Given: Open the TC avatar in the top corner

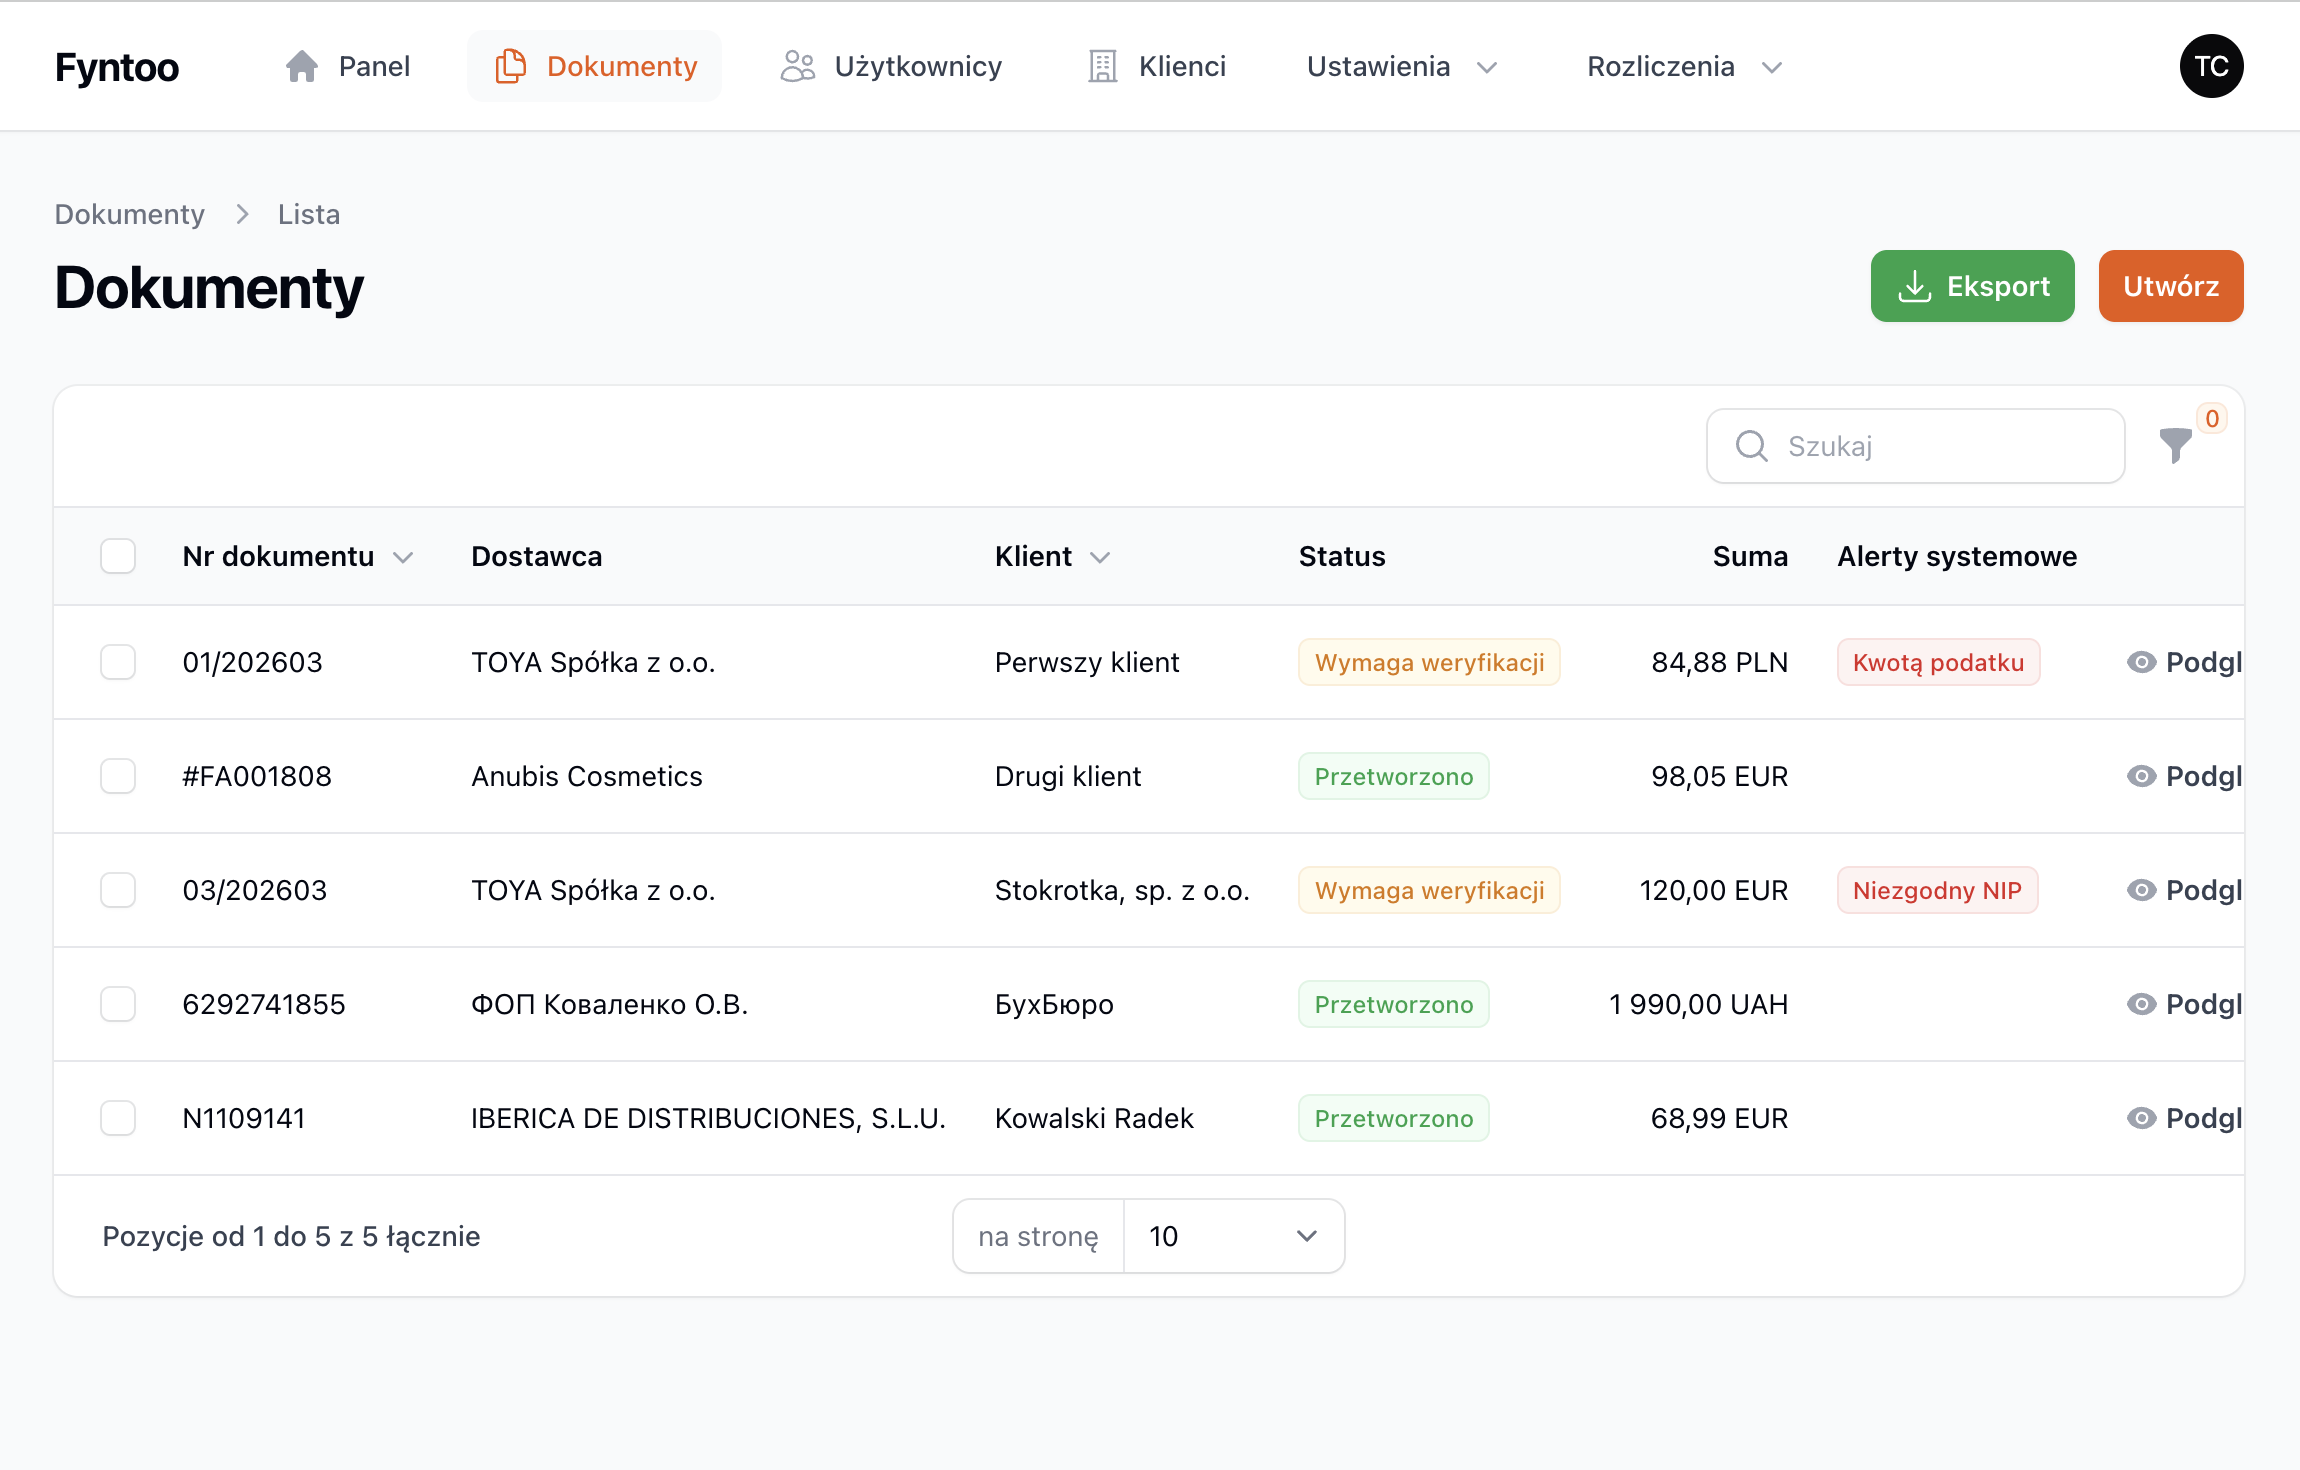Looking at the screenshot, I should 2211,65.
